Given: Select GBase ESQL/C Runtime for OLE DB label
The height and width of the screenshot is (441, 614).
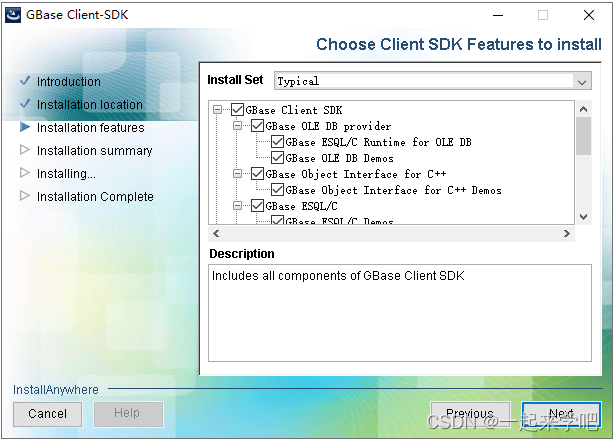Looking at the screenshot, I should tap(378, 142).
